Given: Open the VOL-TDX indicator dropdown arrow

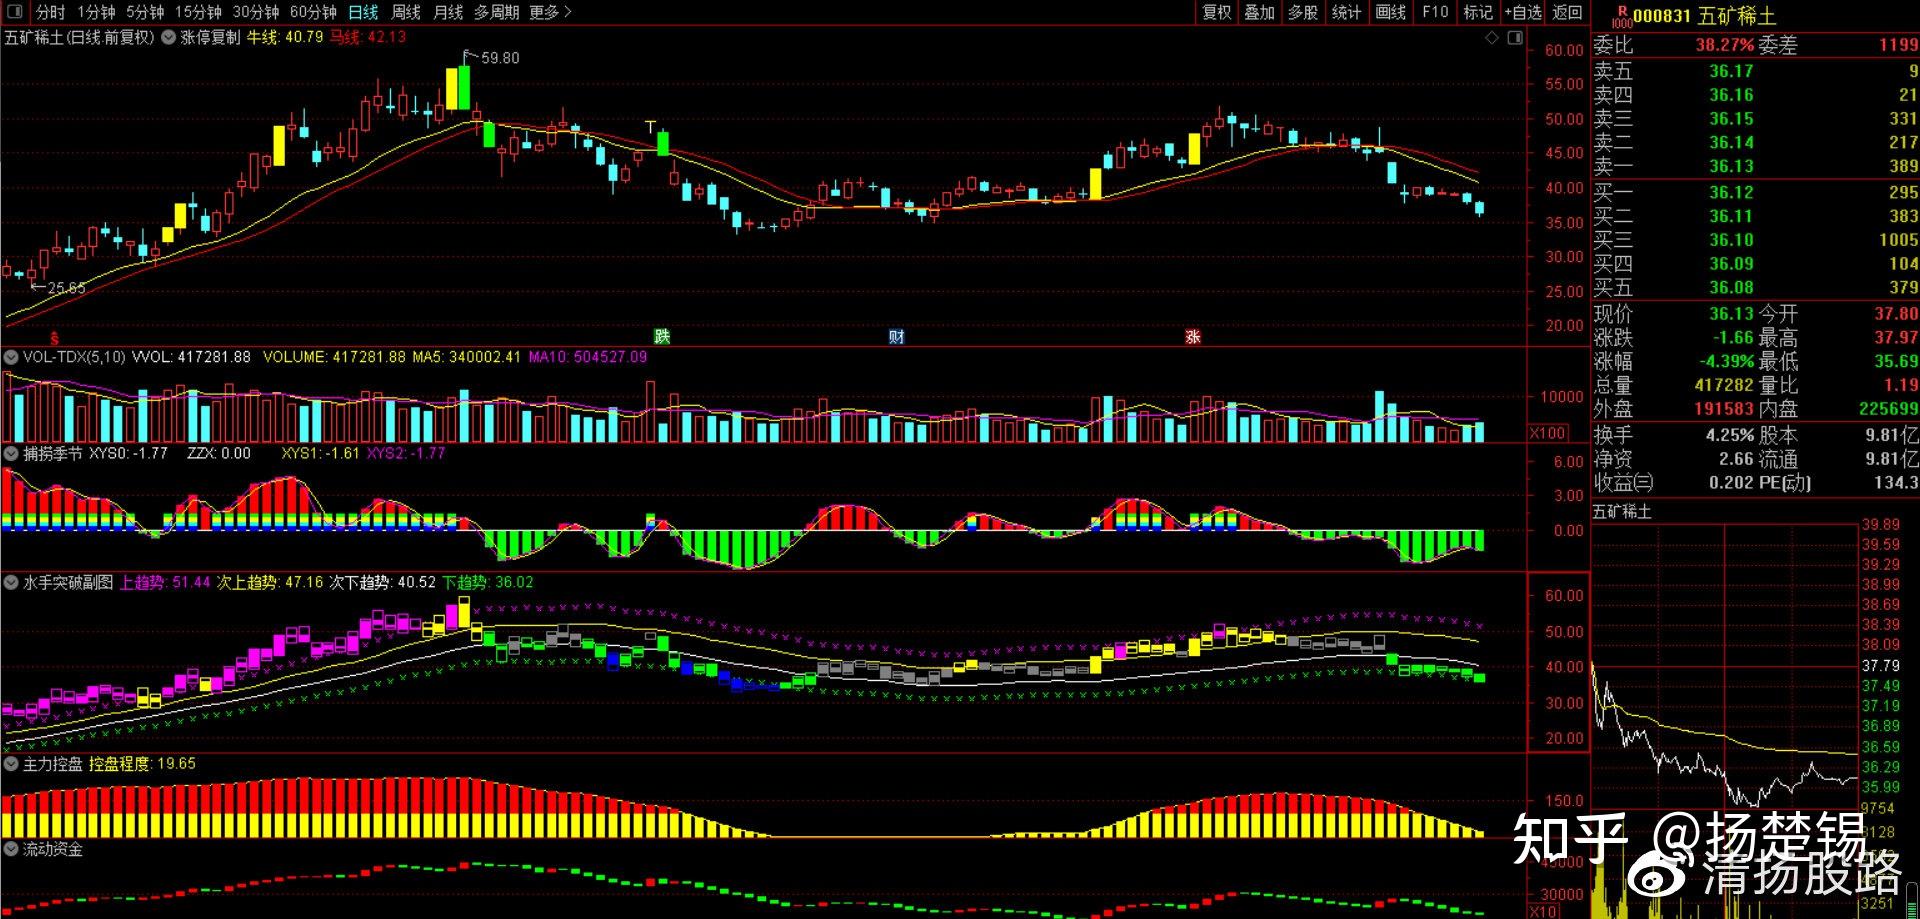Looking at the screenshot, I should tap(10, 357).
